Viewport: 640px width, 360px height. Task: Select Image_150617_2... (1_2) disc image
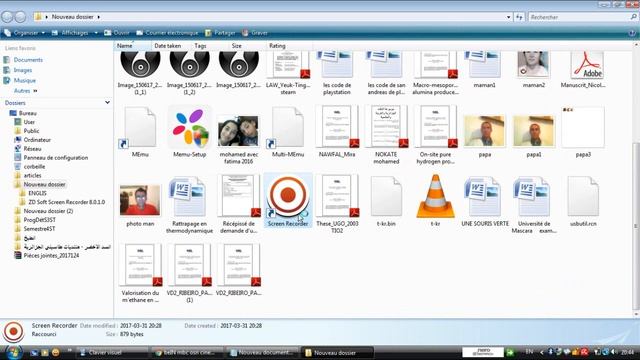(189, 64)
